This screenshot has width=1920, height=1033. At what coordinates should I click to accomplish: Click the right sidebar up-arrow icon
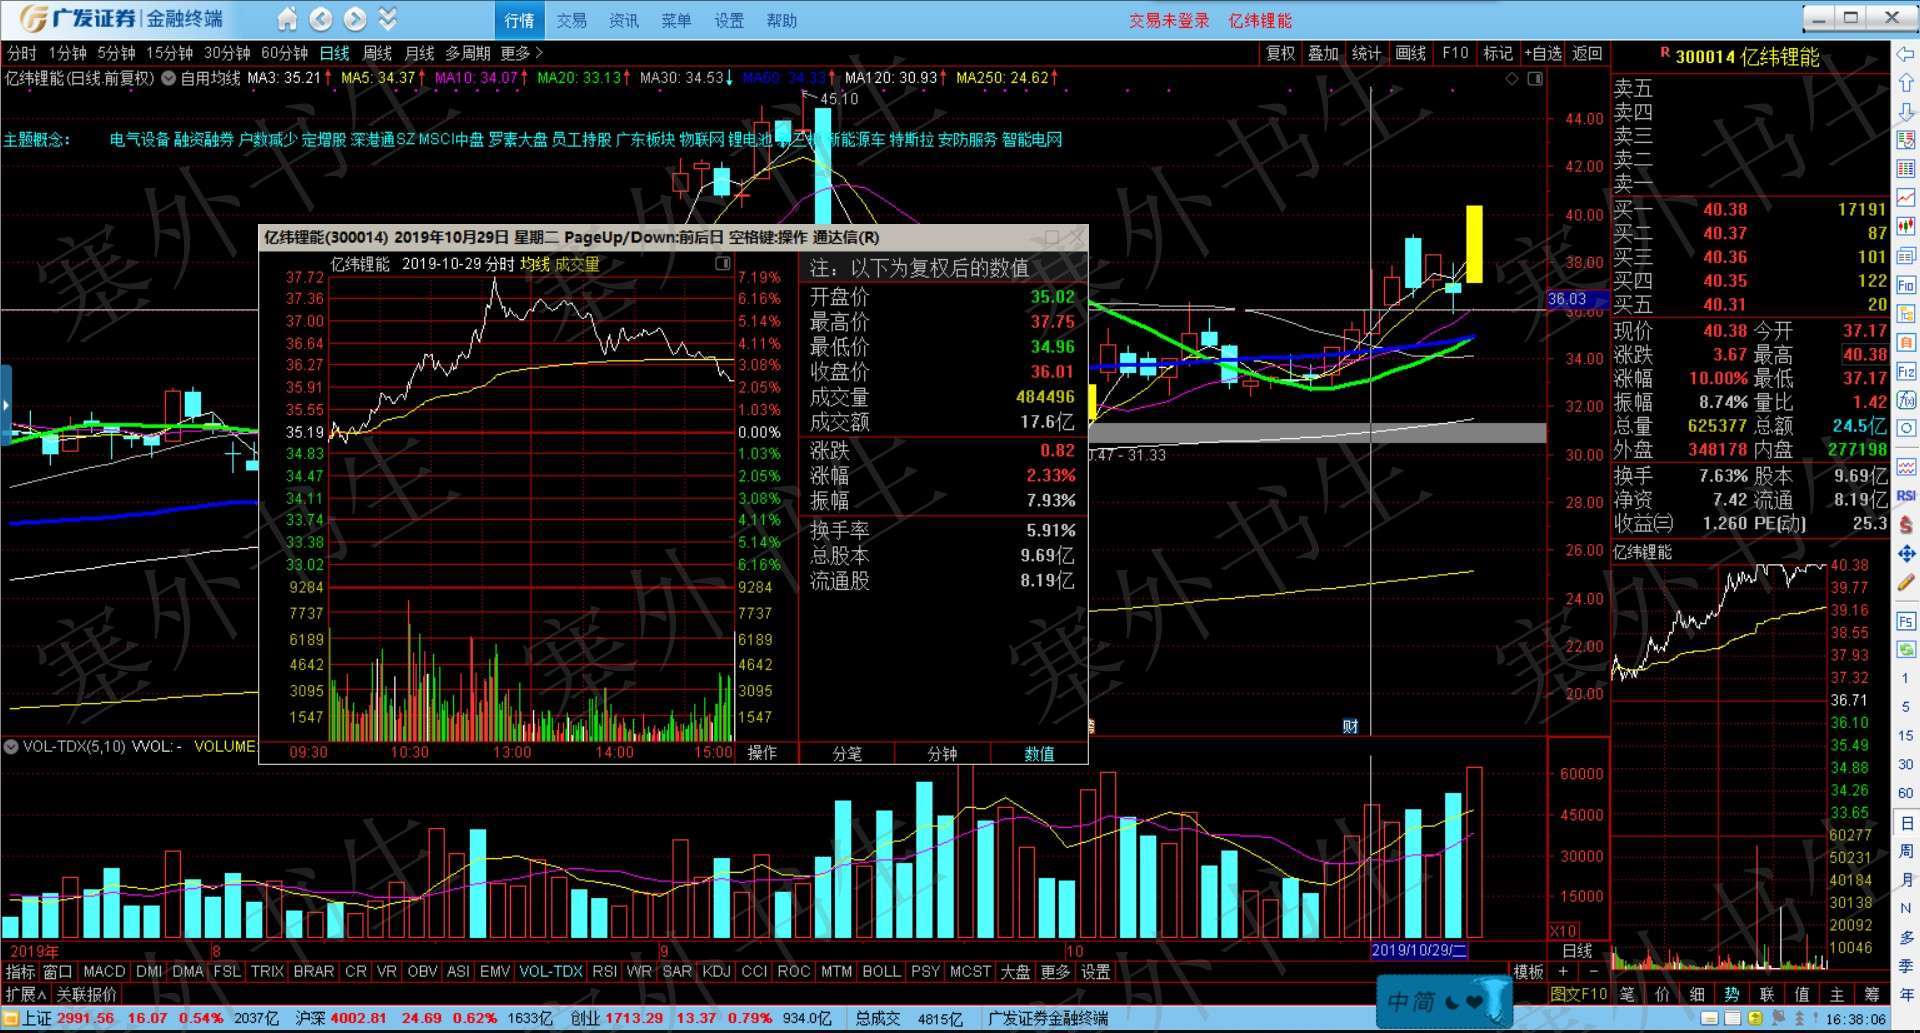(1906, 83)
